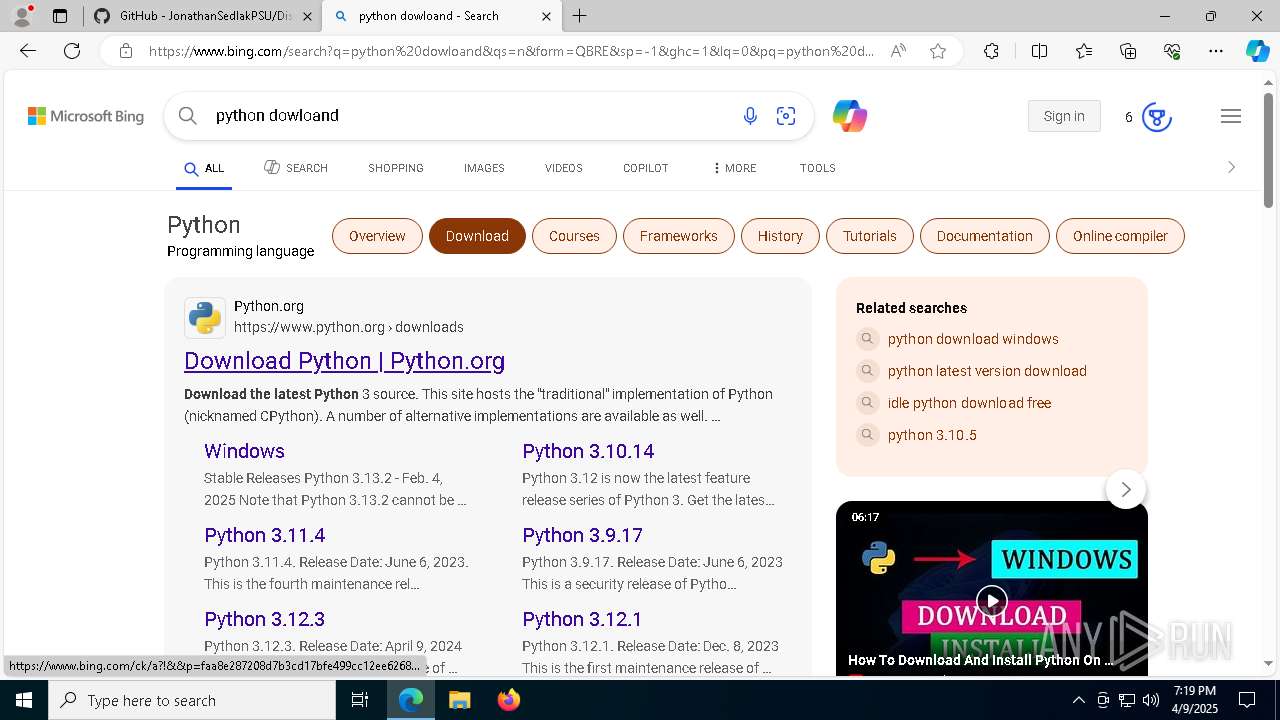
Task: Close the python dowload search tab
Action: tap(546, 16)
